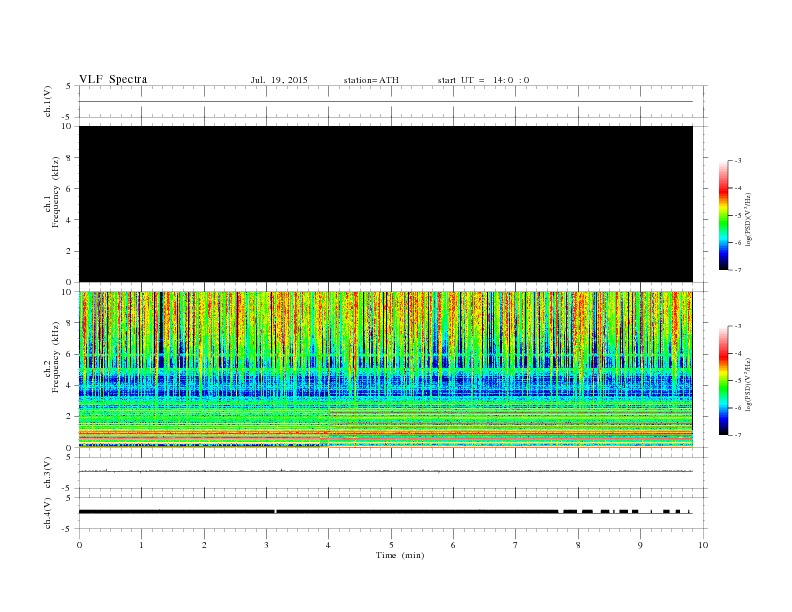The width and height of the screenshot is (792, 612).
Task: Click the ch.1 color bar 'log(PSD)(V²/Hz)' label
Action: tap(748, 219)
